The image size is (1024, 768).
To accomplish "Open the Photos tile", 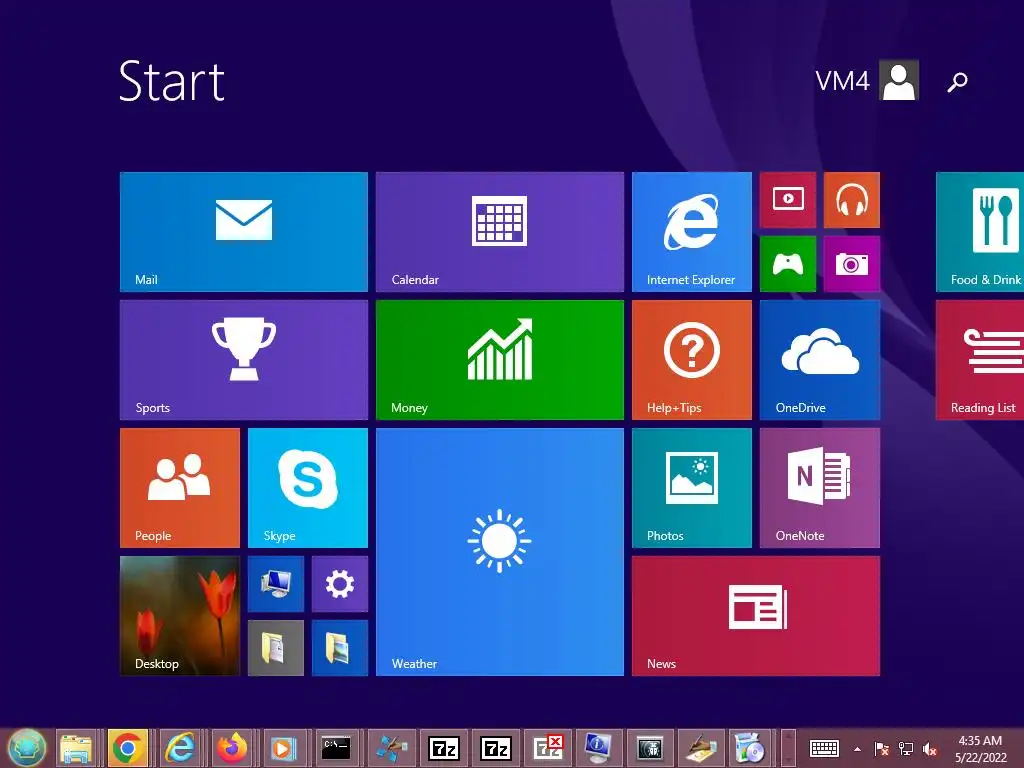I will click(x=692, y=488).
